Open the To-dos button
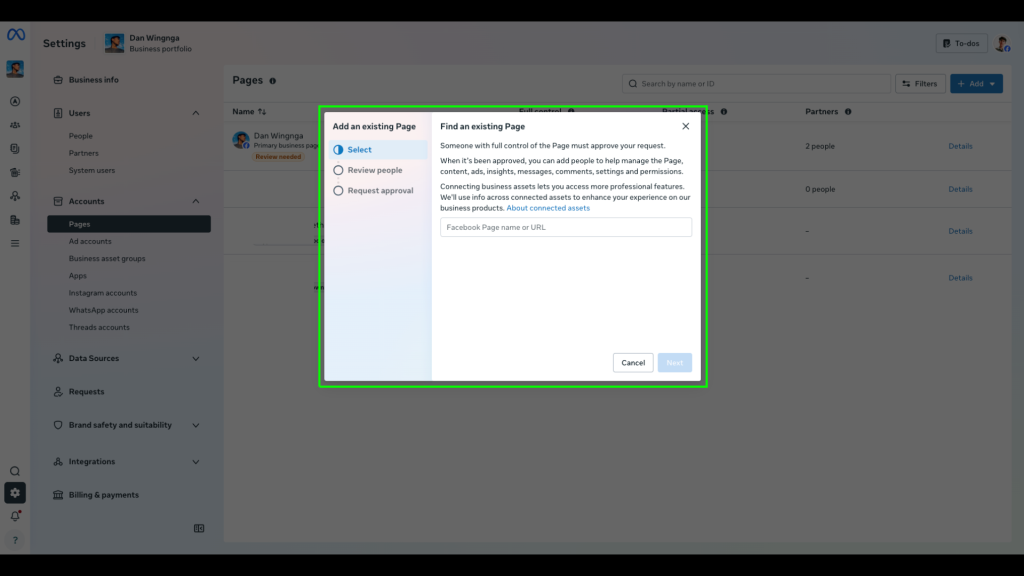The width and height of the screenshot is (1024, 576). [961, 44]
